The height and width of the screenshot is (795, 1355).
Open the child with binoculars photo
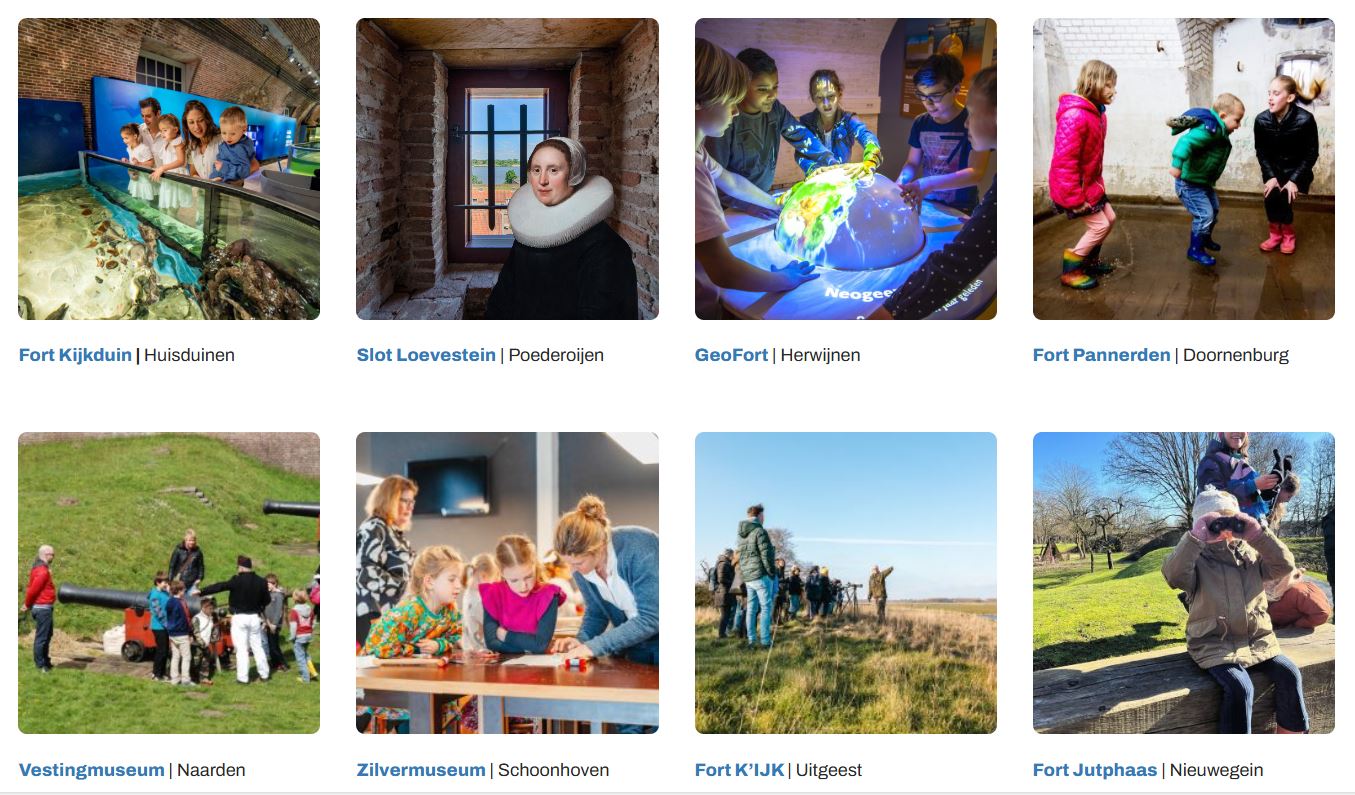coord(1184,583)
